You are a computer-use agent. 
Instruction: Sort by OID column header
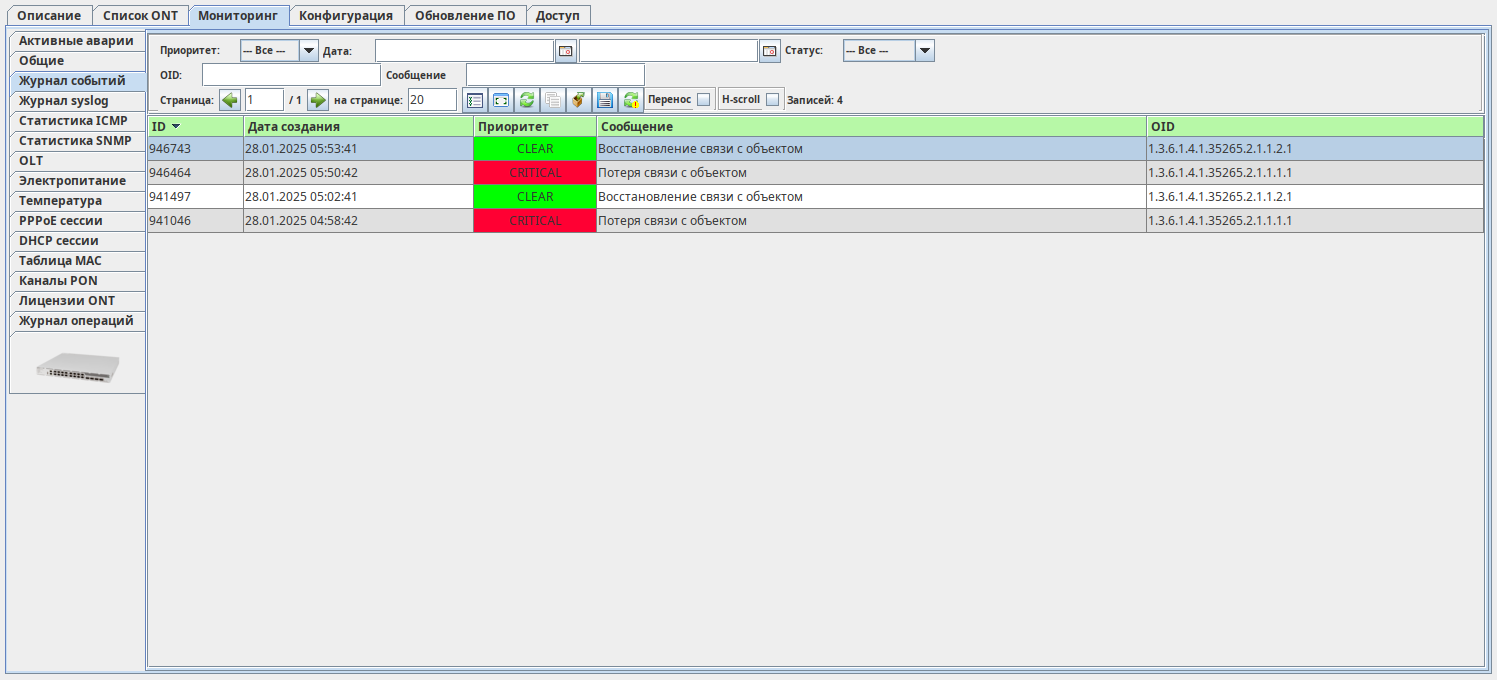click(1315, 127)
